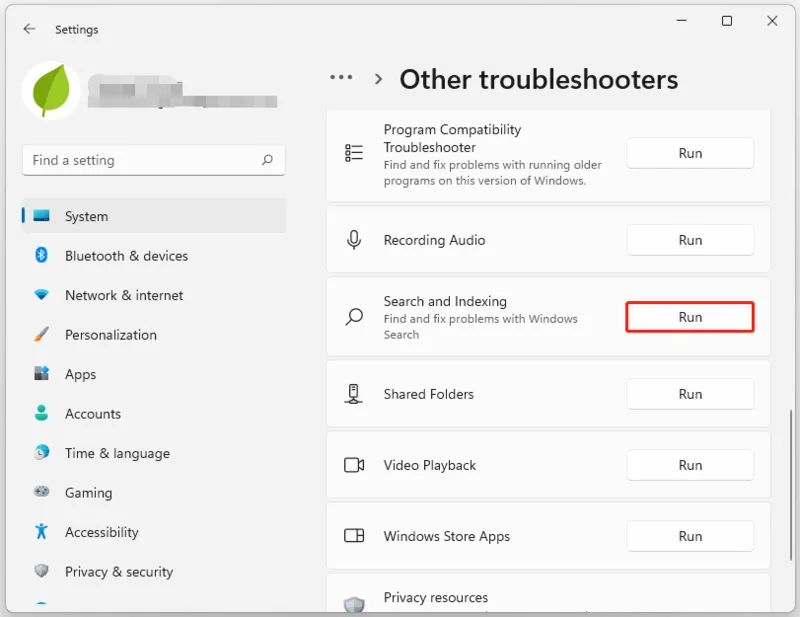The image size is (800, 617).
Task: Run the Search and Indexing troubleshooter
Action: (690, 317)
